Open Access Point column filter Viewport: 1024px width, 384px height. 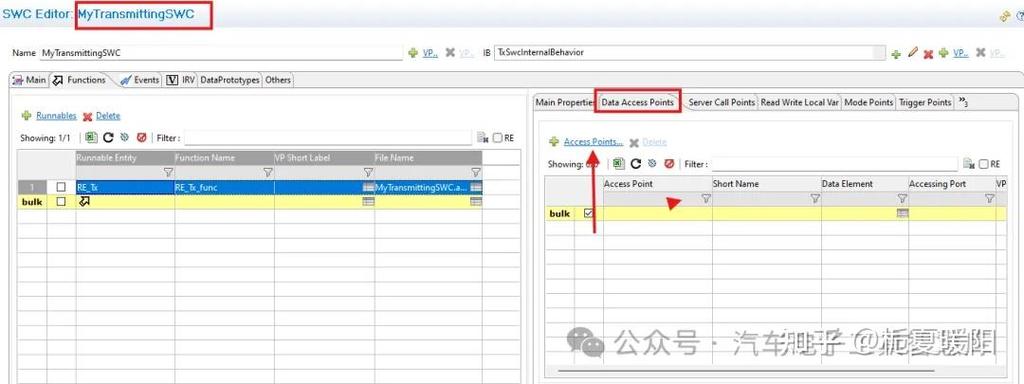[705, 199]
